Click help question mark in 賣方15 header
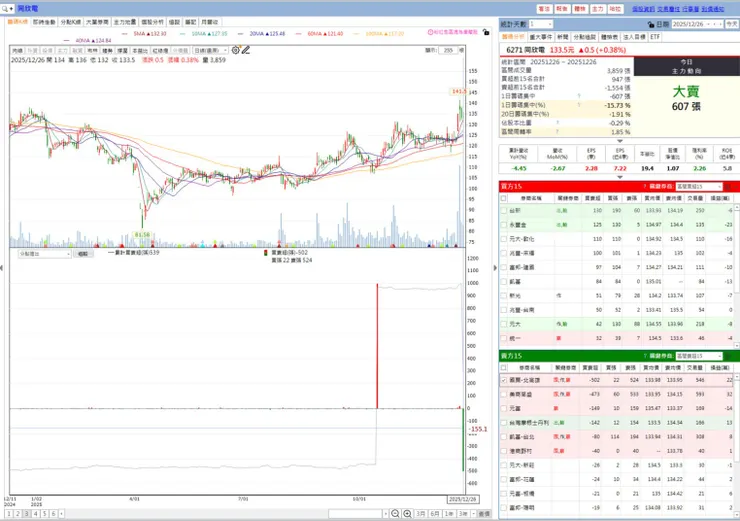This screenshot has width=740, height=521. pos(645,356)
